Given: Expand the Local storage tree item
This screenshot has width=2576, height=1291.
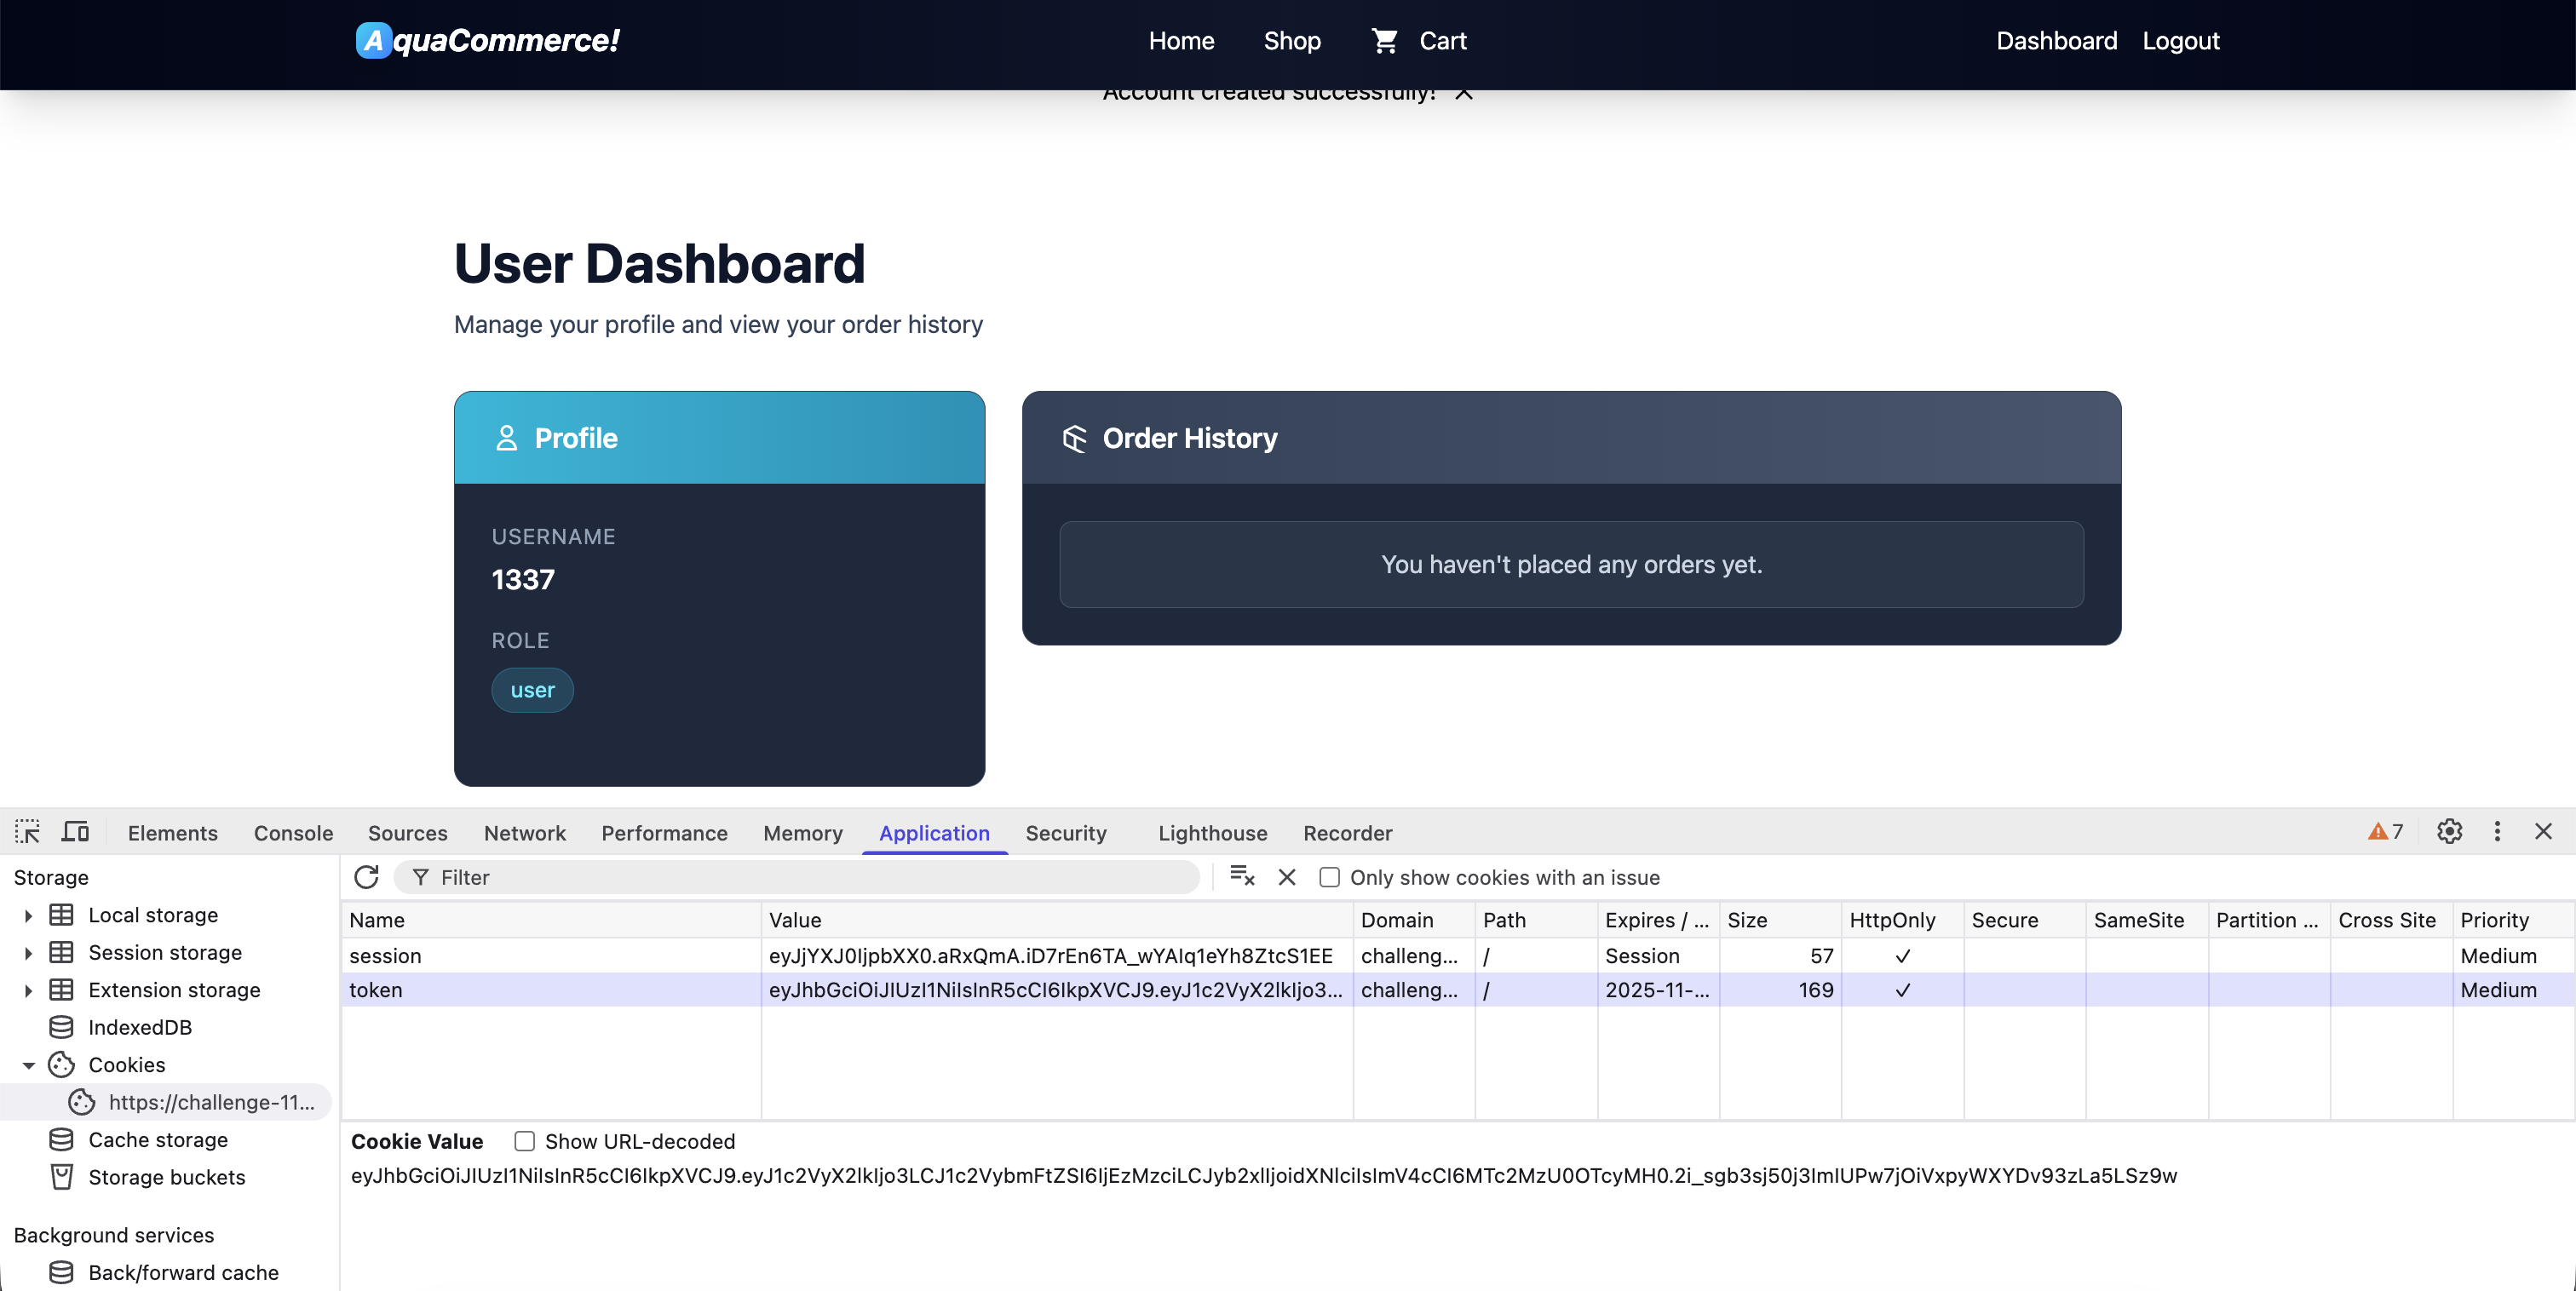Looking at the screenshot, I should (x=28, y=915).
